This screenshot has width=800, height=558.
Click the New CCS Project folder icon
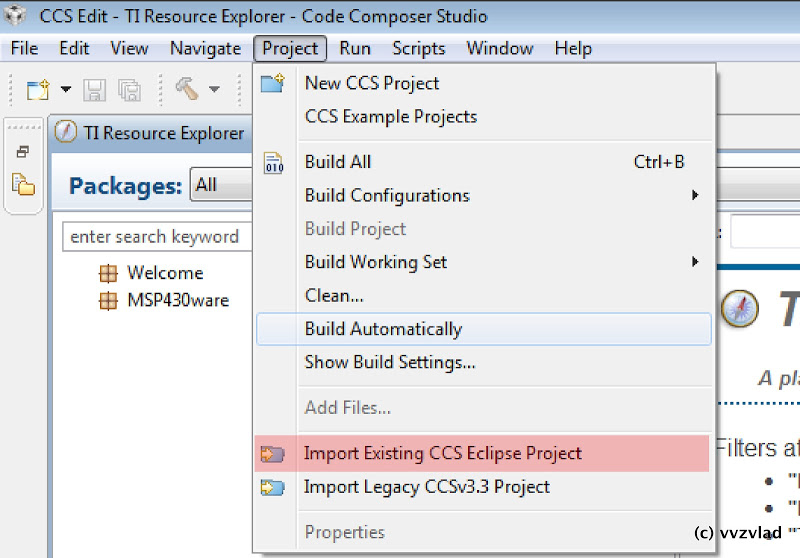(x=272, y=83)
